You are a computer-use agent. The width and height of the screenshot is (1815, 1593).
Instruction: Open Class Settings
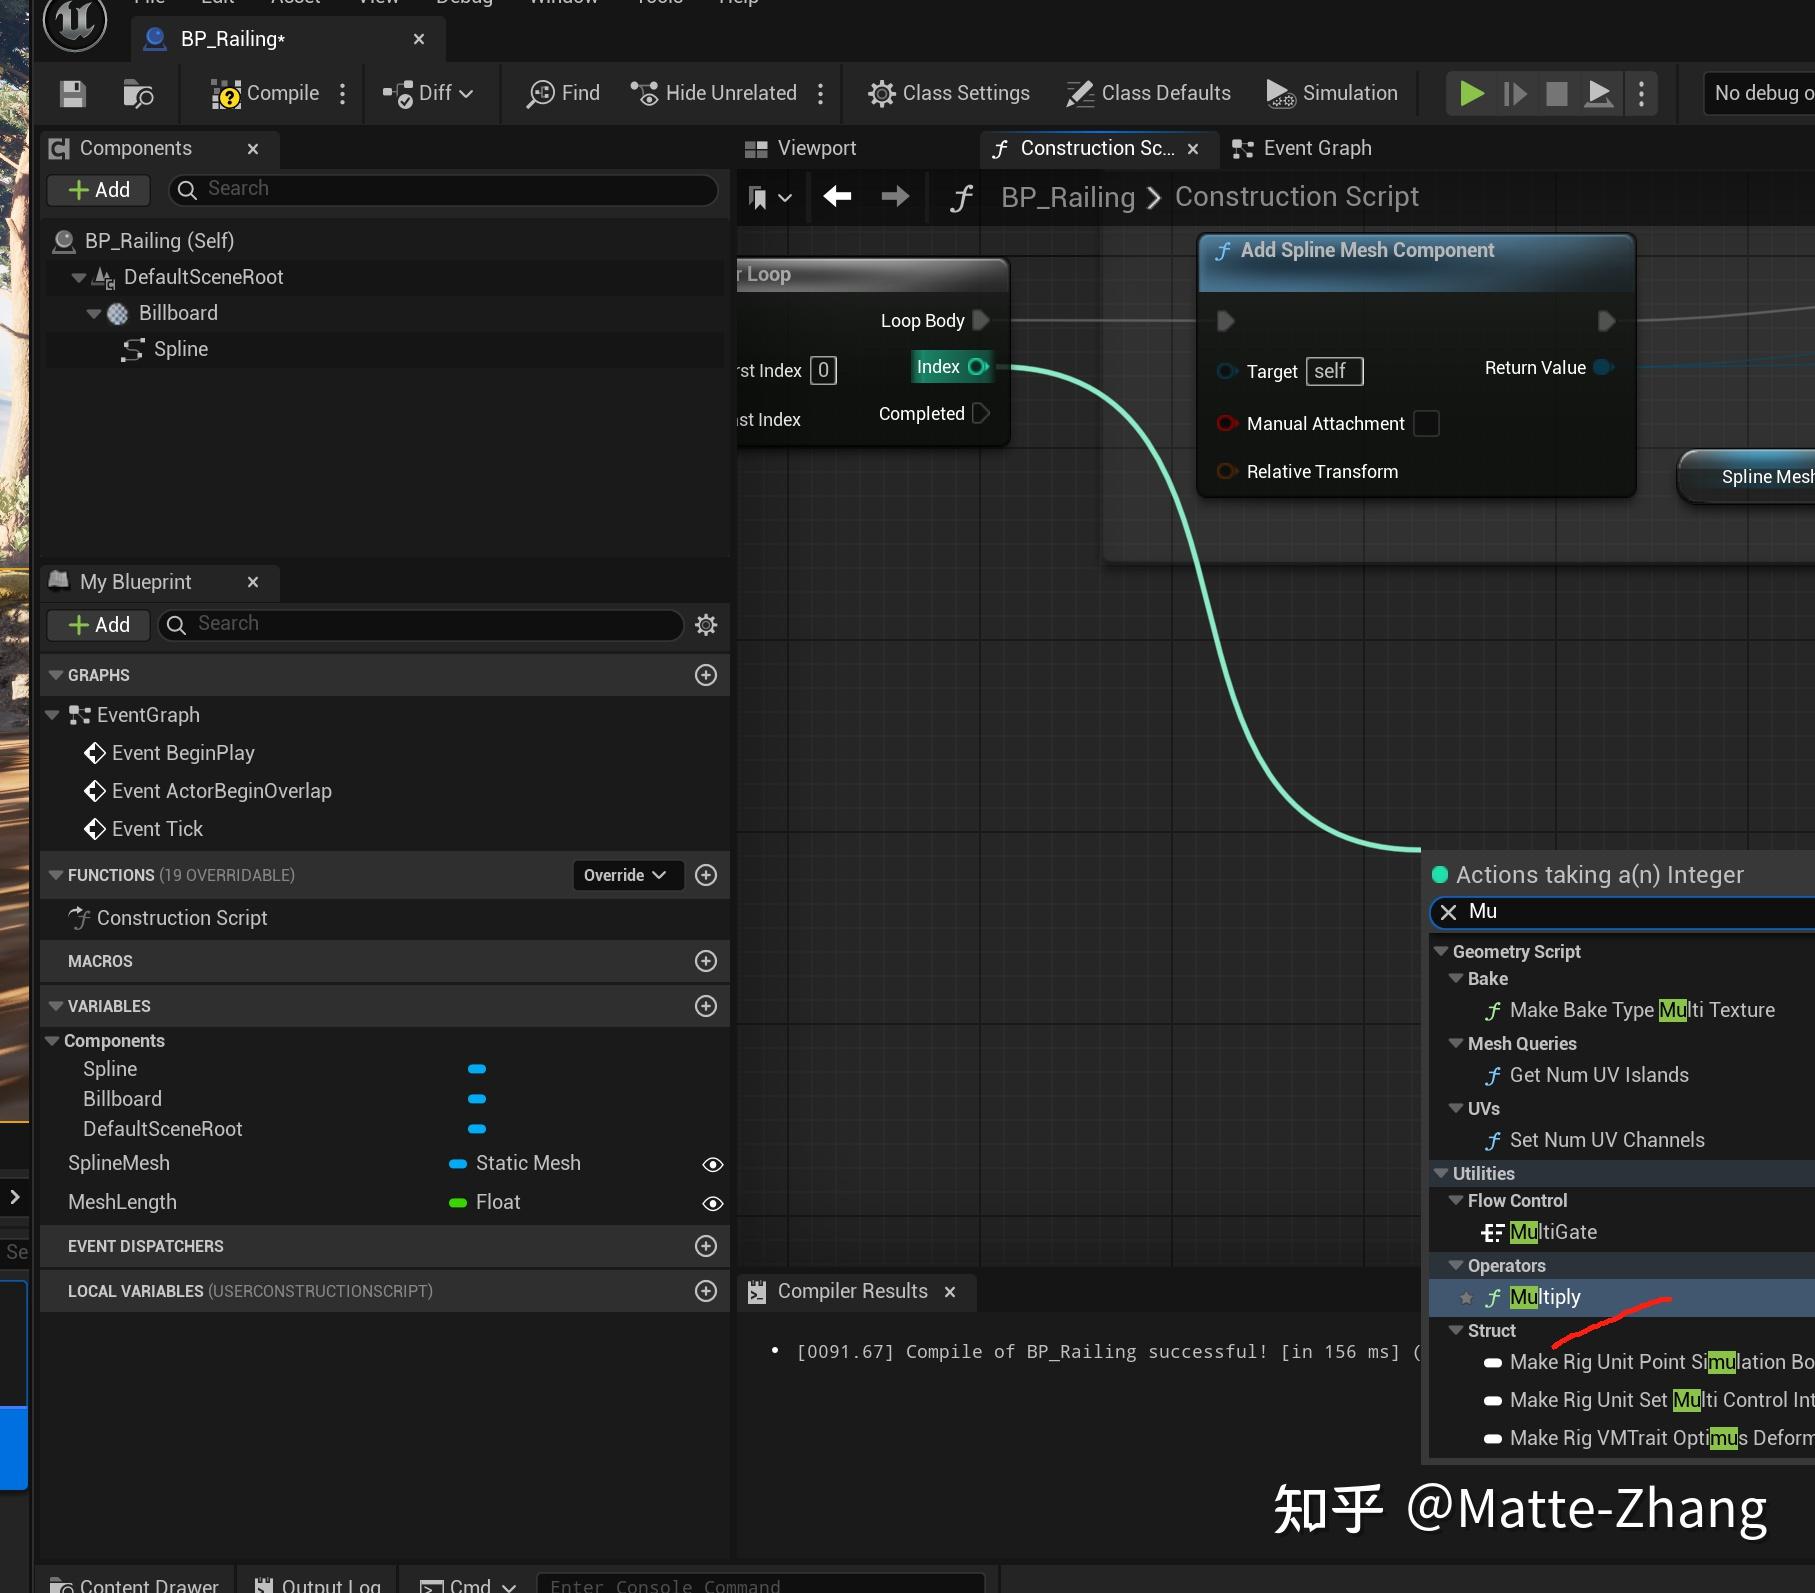pos(949,94)
